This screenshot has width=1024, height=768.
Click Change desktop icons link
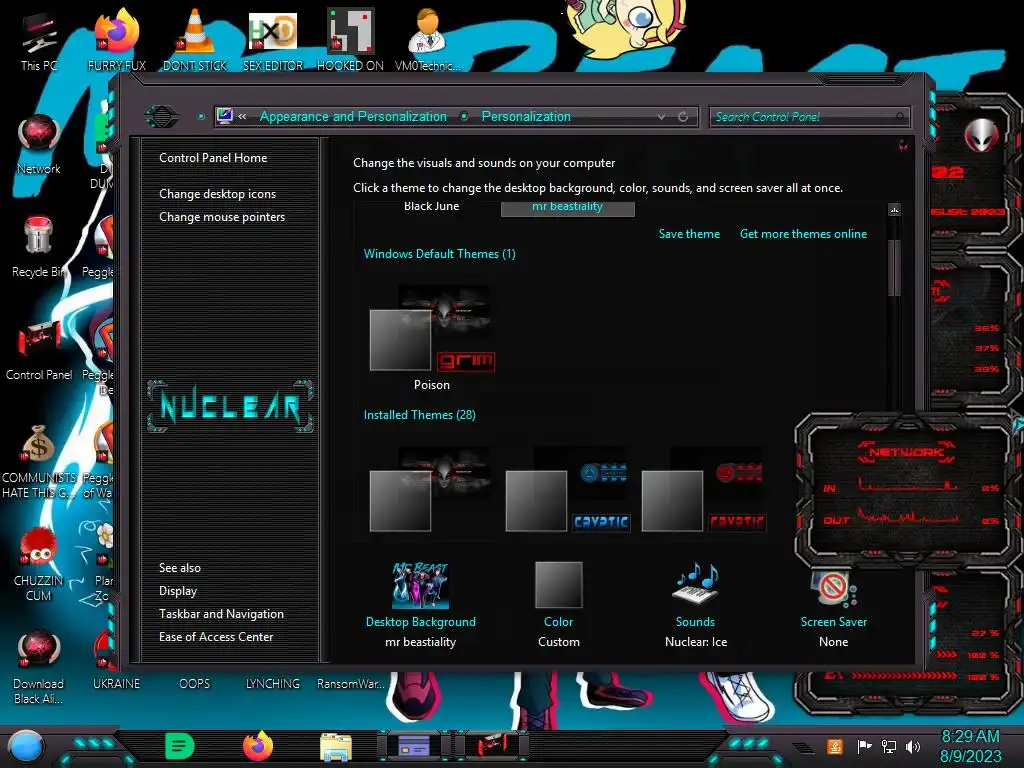tap(217, 194)
